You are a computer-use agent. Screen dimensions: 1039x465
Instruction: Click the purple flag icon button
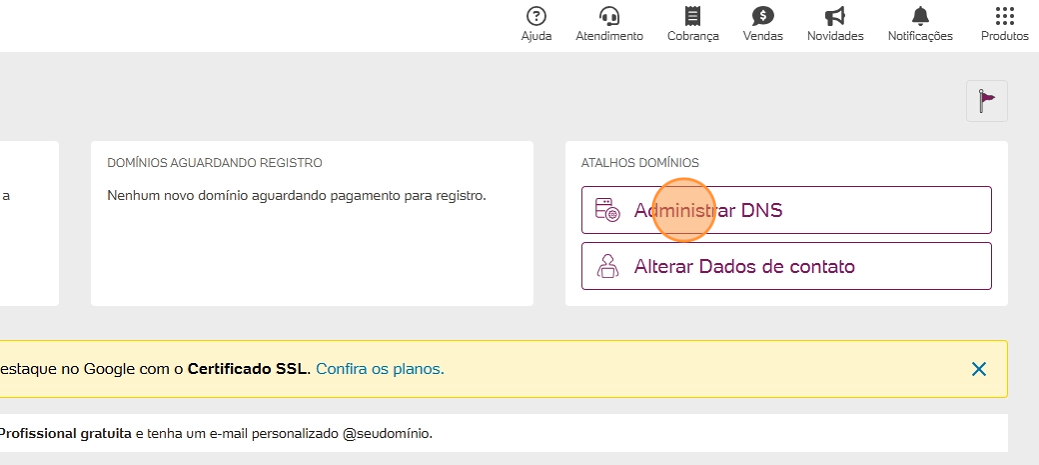click(987, 101)
